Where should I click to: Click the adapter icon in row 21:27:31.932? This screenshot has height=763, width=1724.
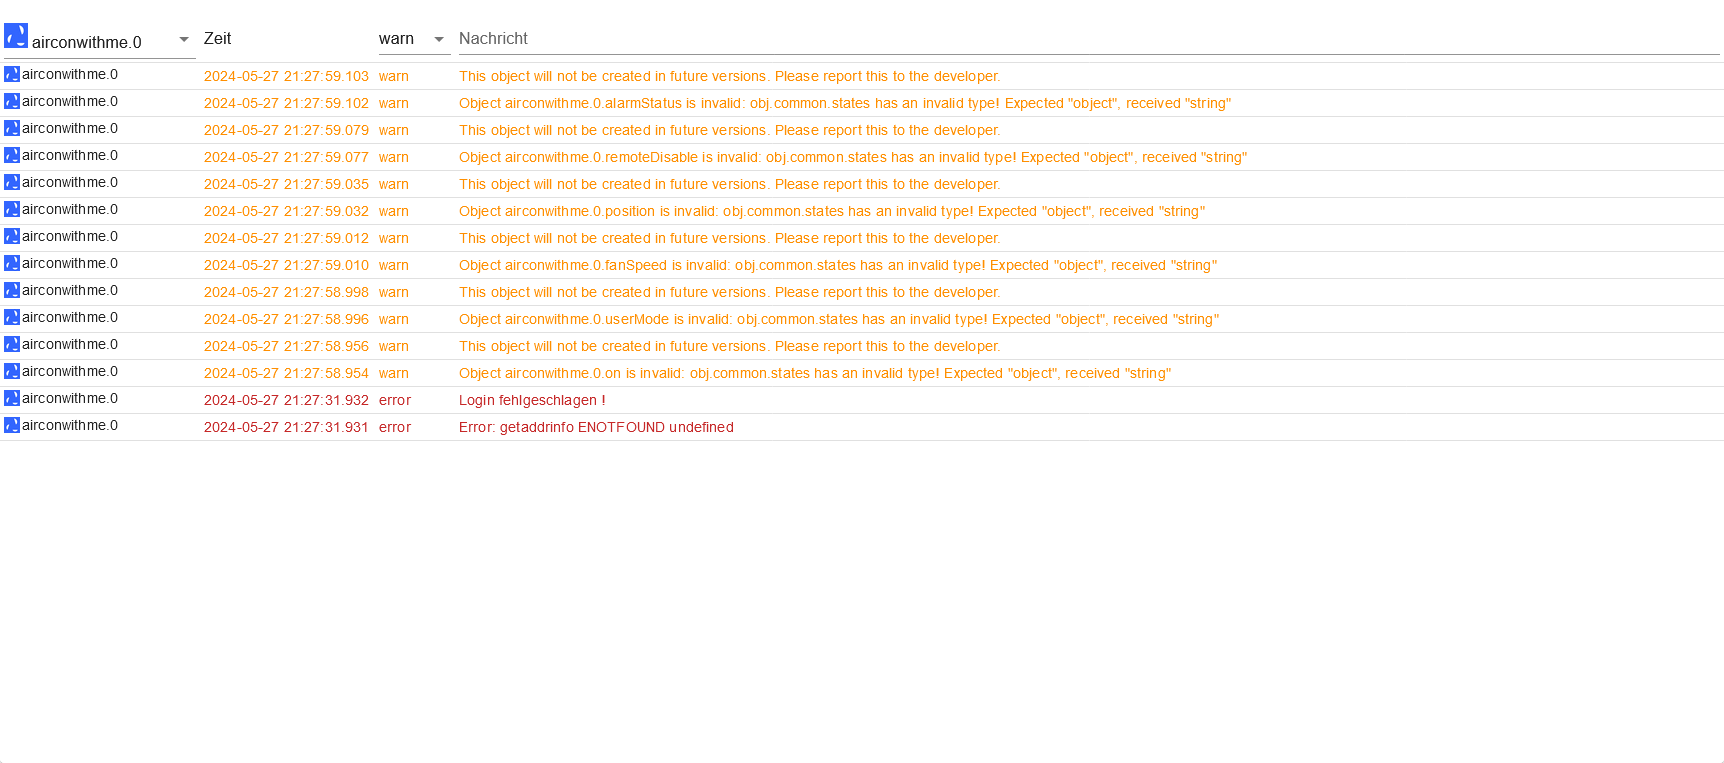(12, 399)
